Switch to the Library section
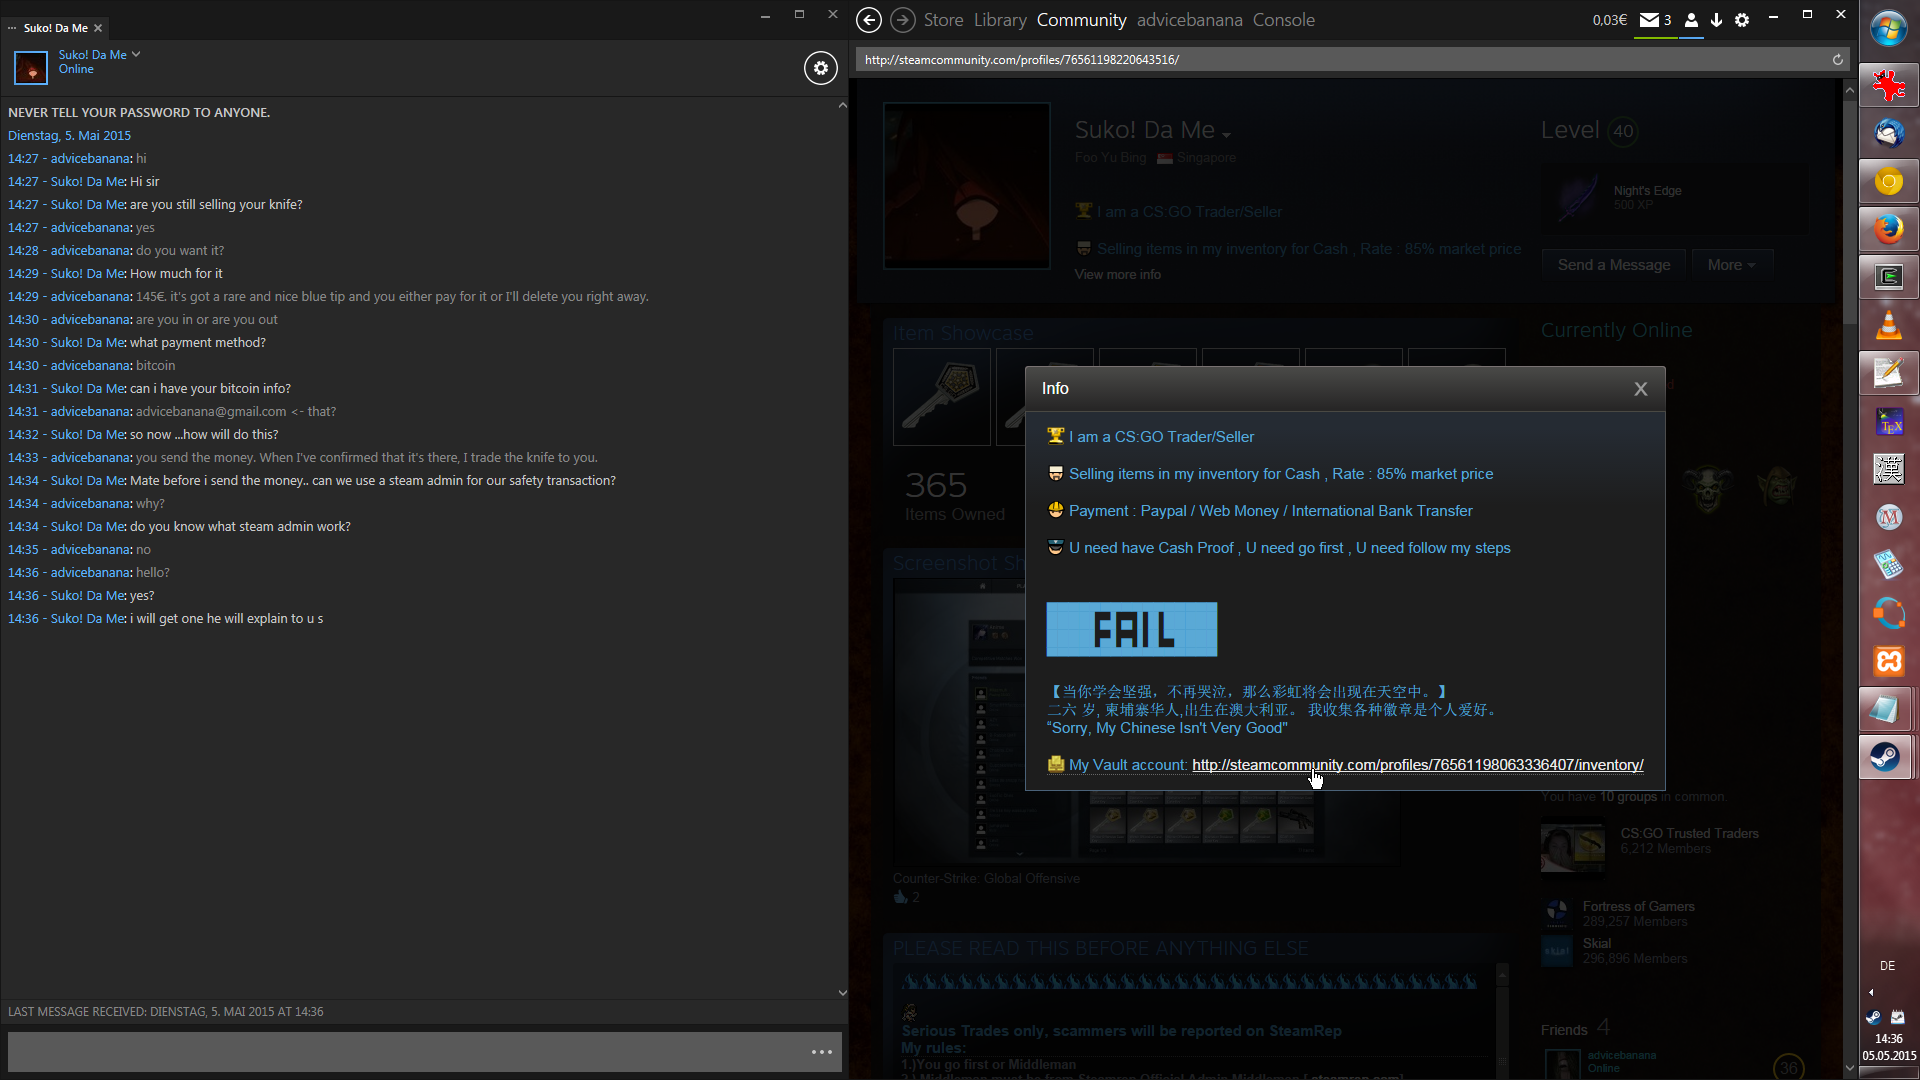Screen dimensions: 1920x1080 pyautogui.click(x=1000, y=20)
